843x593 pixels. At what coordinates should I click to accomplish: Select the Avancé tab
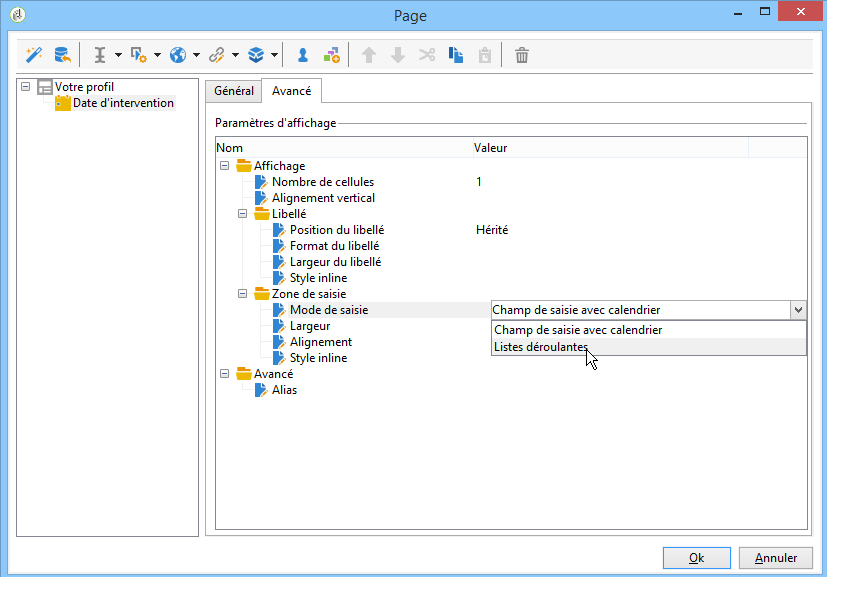pyautogui.click(x=291, y=91)
